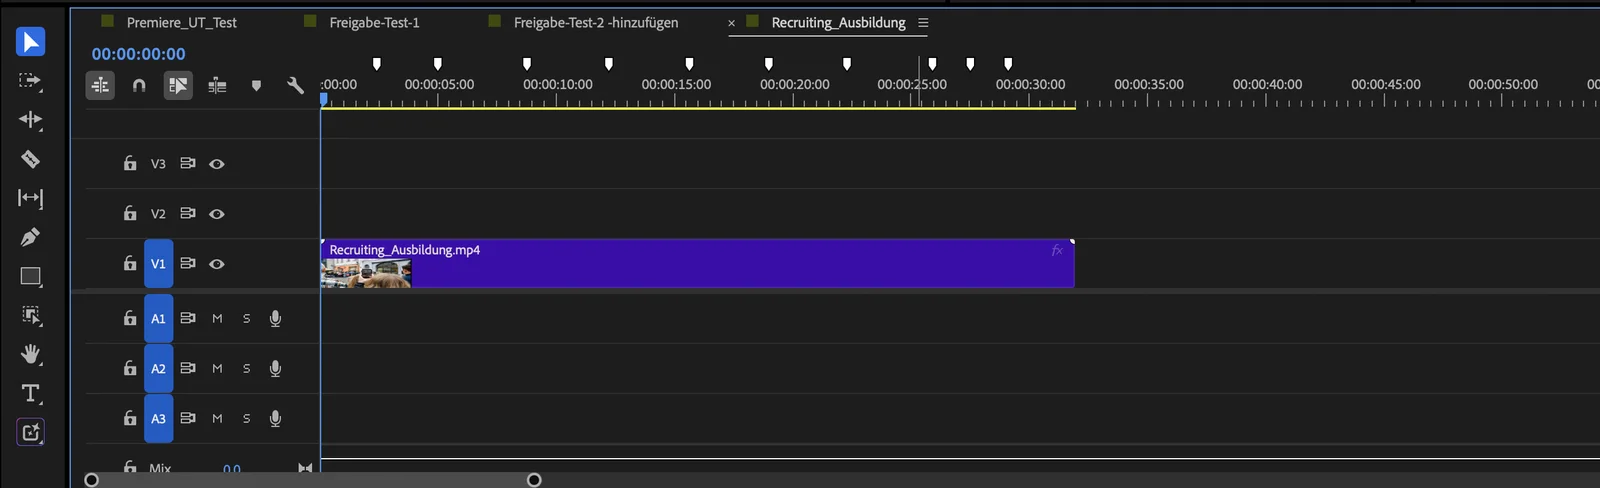Toggle lock on track A3
The image size is (1600, 488).
130,418
